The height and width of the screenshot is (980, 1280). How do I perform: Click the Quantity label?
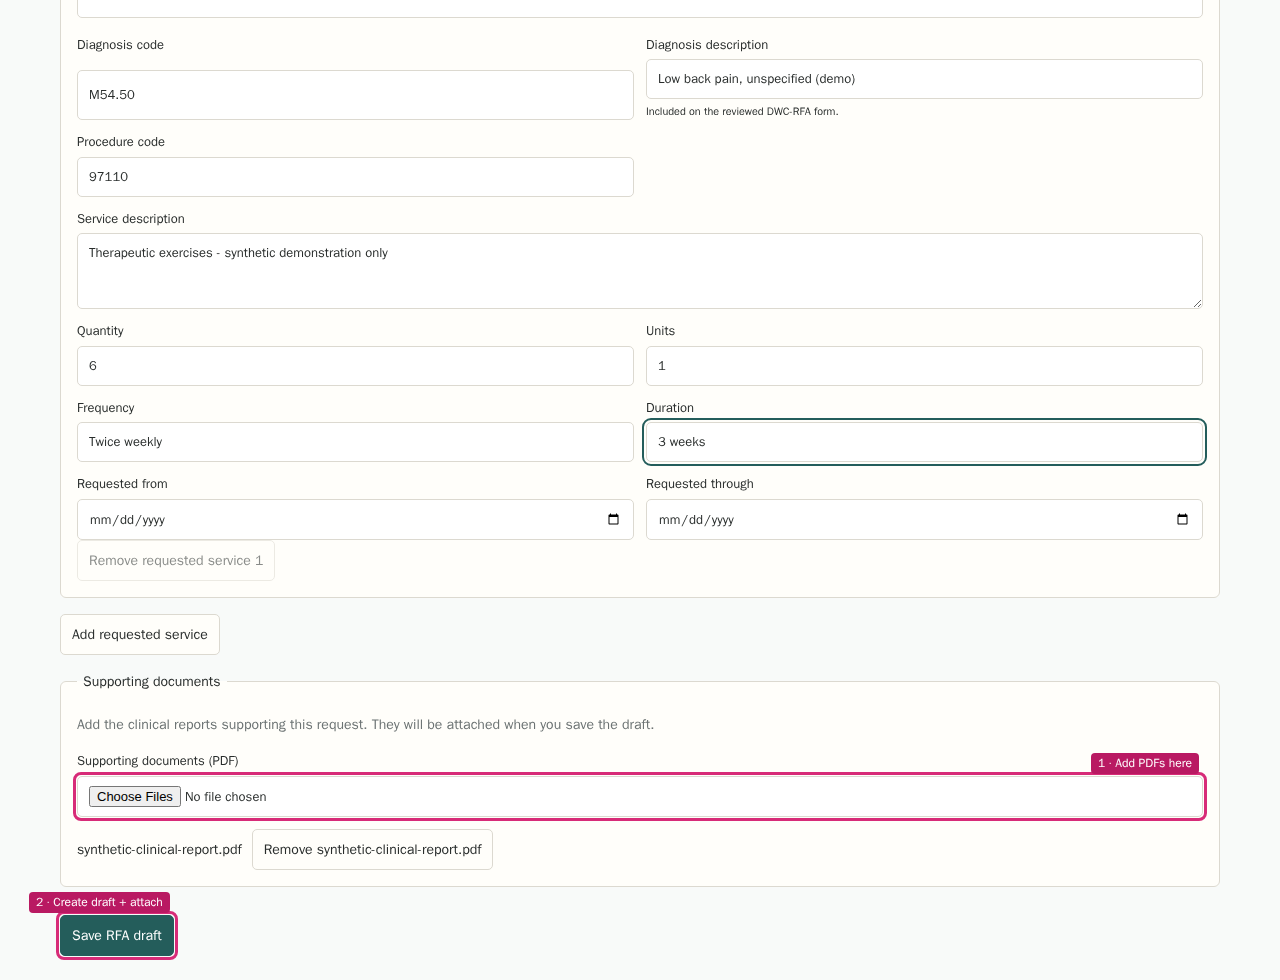(x=100, y=331)
